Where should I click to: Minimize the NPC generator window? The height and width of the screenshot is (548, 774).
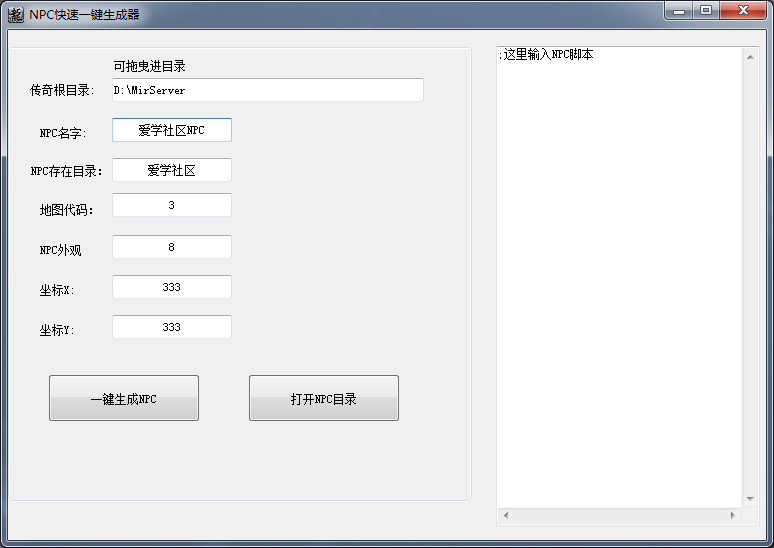[x=679, y=10]
